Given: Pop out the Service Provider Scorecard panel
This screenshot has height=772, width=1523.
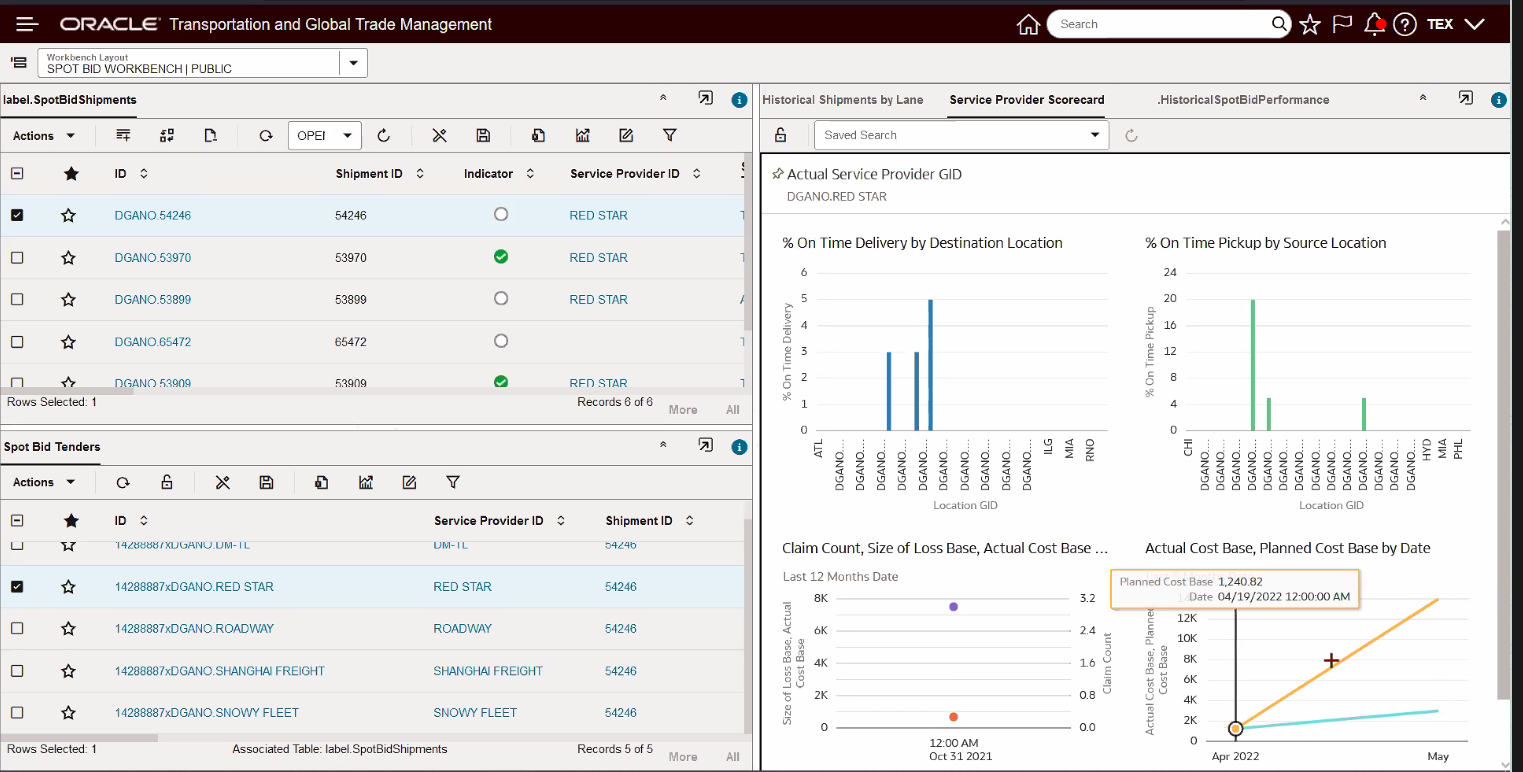Looking at the screenshot, I should (x=1465, y=99).
